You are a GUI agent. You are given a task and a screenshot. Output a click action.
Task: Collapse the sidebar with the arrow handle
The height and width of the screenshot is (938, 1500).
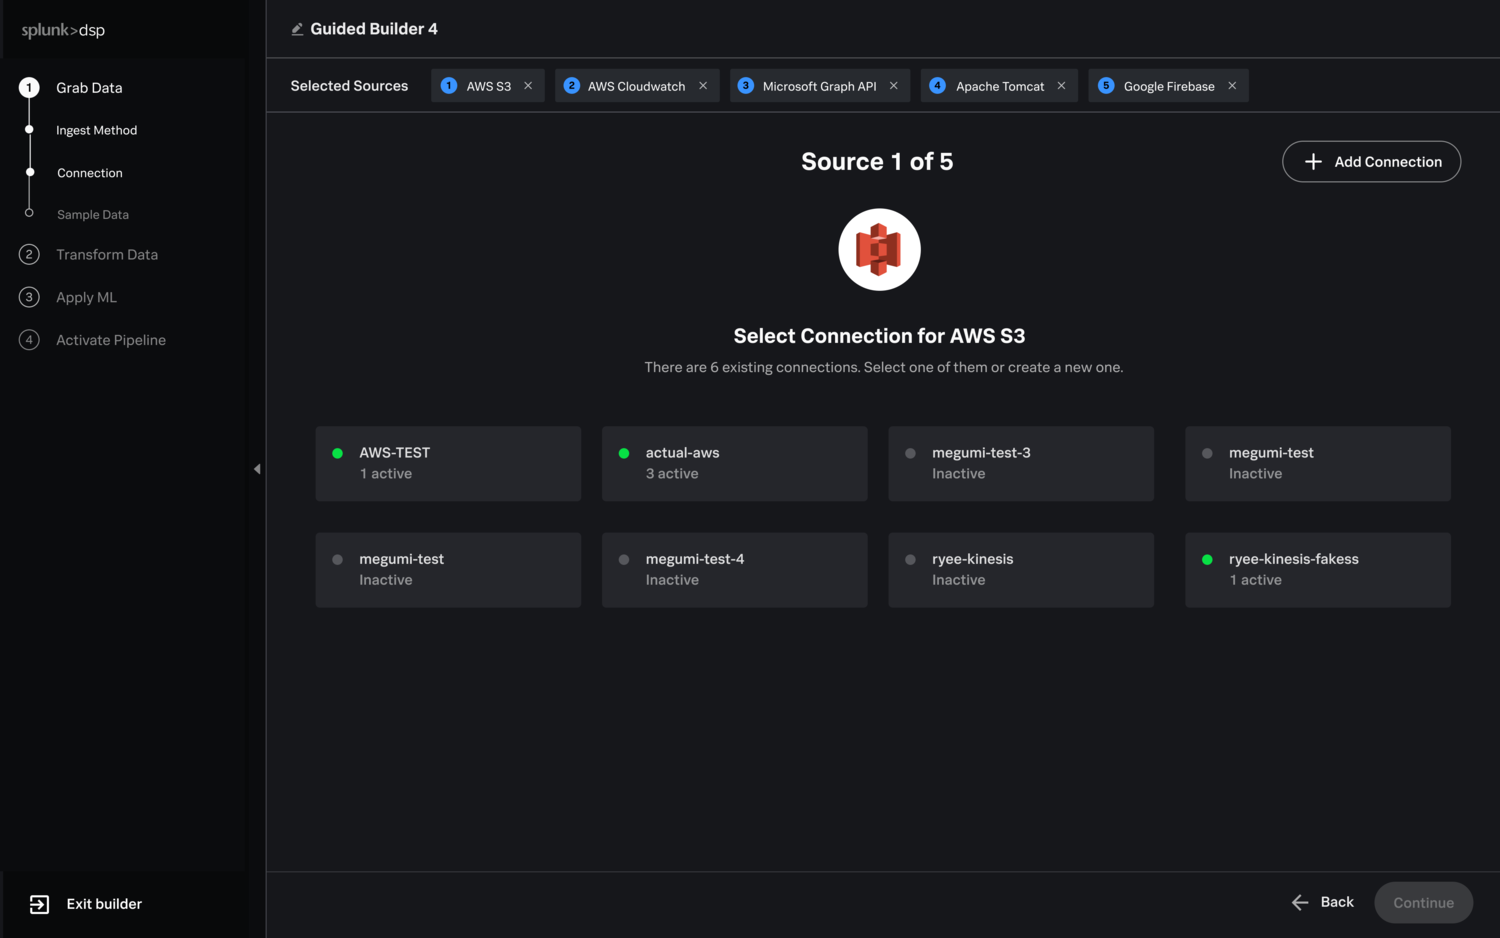point(257,469)
